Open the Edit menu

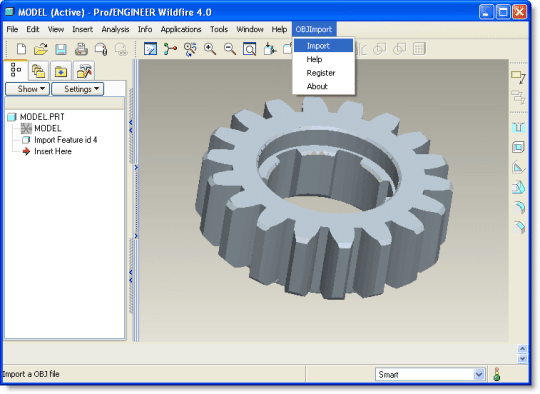click(33, 29)
